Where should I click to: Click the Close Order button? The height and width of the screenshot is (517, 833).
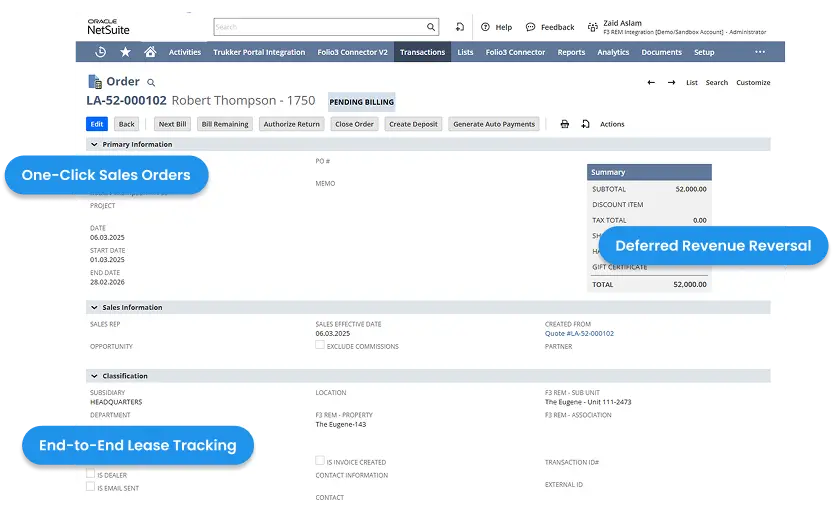coord(354,124)
